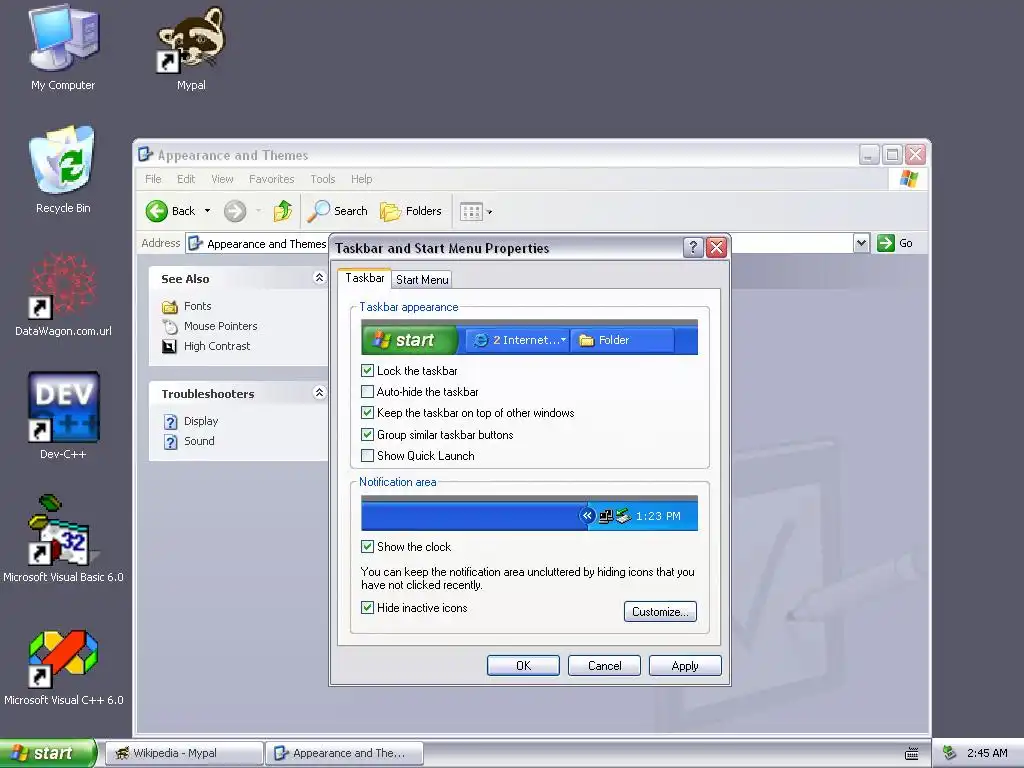Viewport: 1024px width, 768px height.
Task: Click the Views icon in Explorer toolbar
Action: point(471,211)
